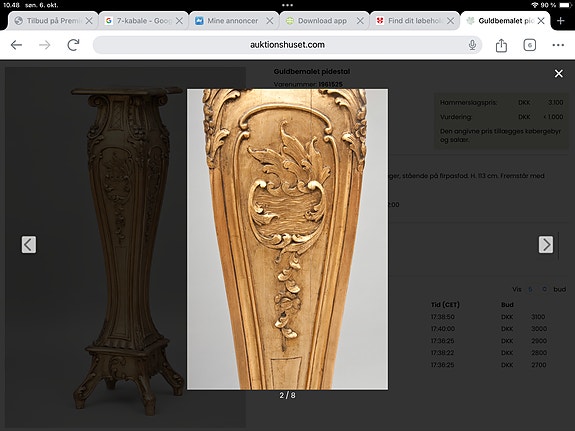The width and height of the screenshot is (575, 431).
Task: Close the Find dit løbehold tab
Action: pos(450,21)
